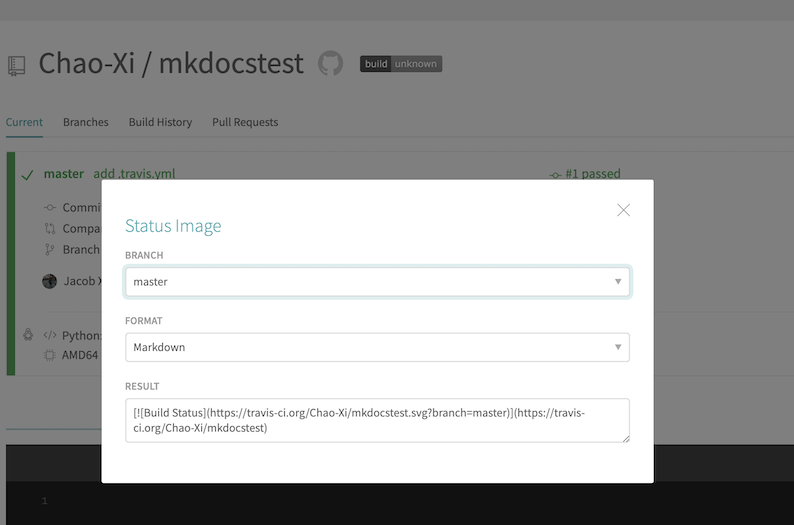
Task: Click the repository book icon
Action: (16, 66)
